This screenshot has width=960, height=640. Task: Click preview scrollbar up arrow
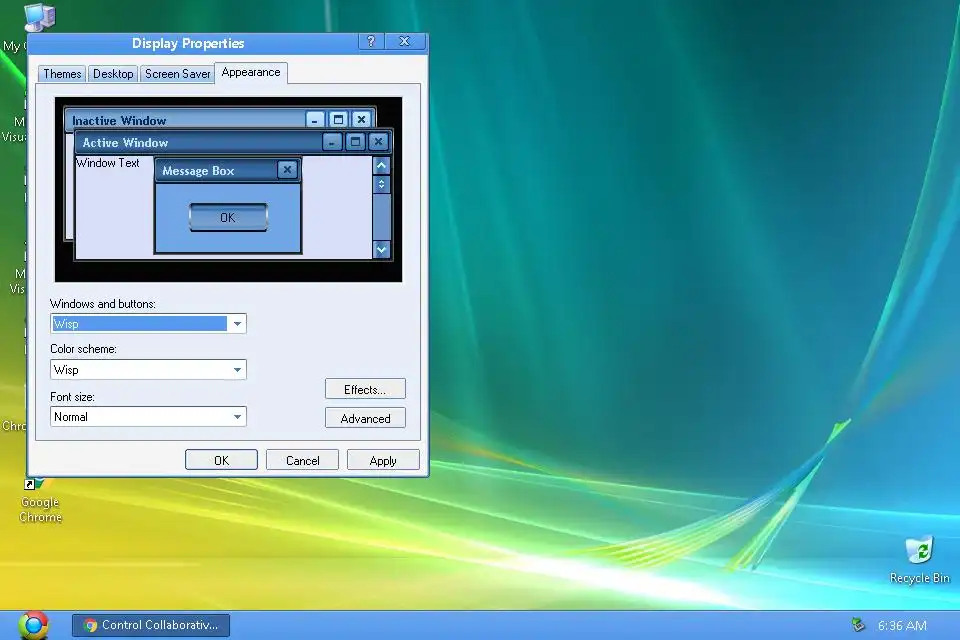[381, 165]
